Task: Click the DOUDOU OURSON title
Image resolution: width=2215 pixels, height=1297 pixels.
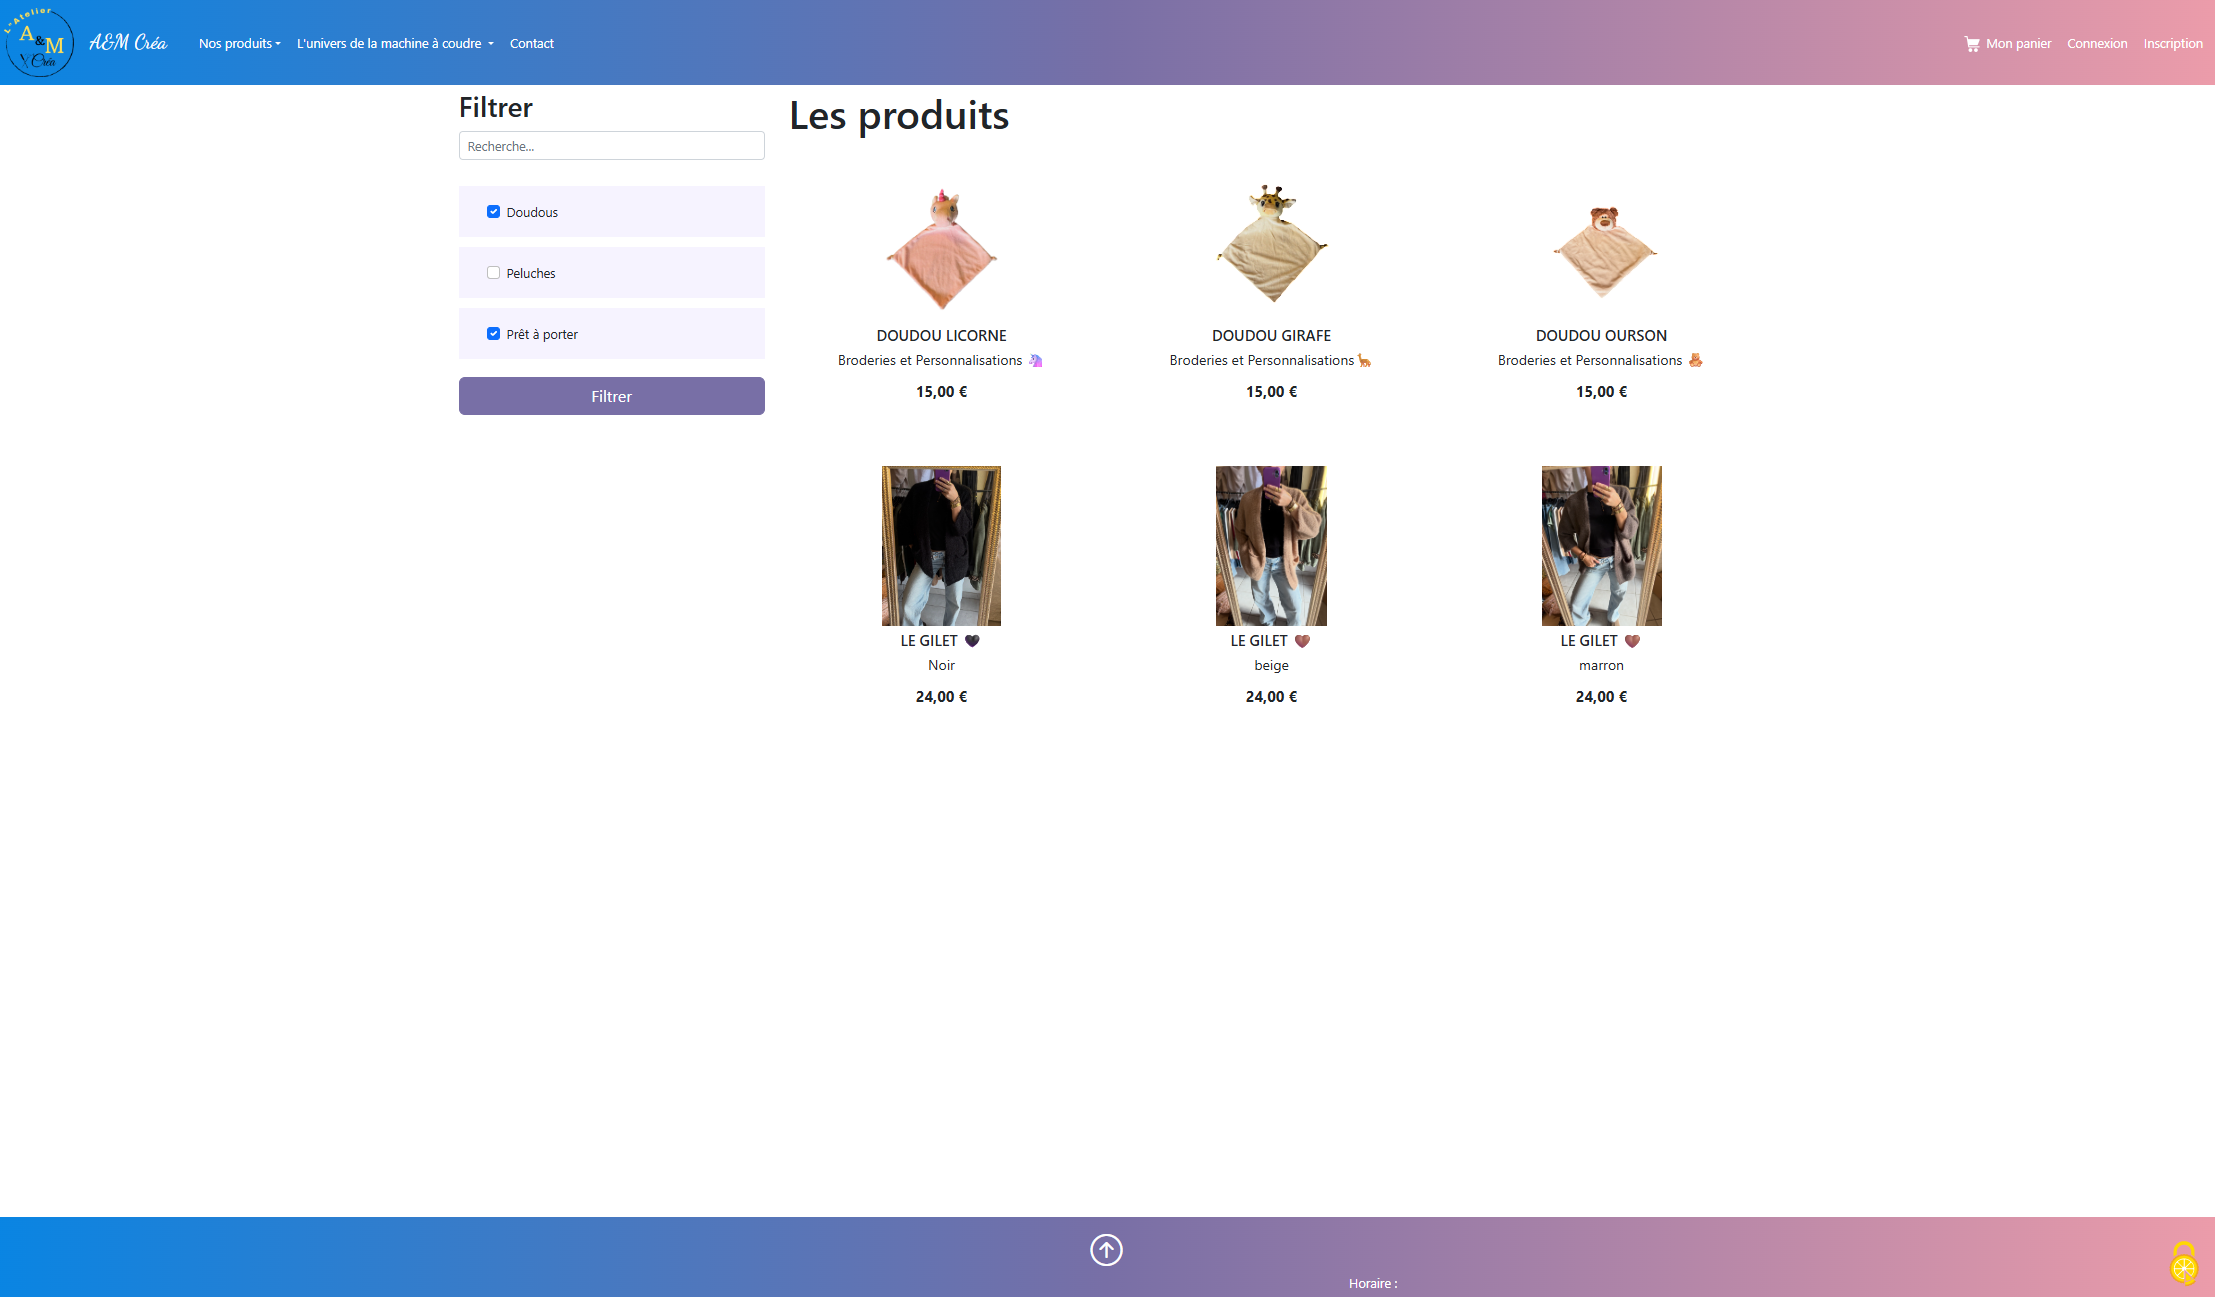Action: [1602, 336]
